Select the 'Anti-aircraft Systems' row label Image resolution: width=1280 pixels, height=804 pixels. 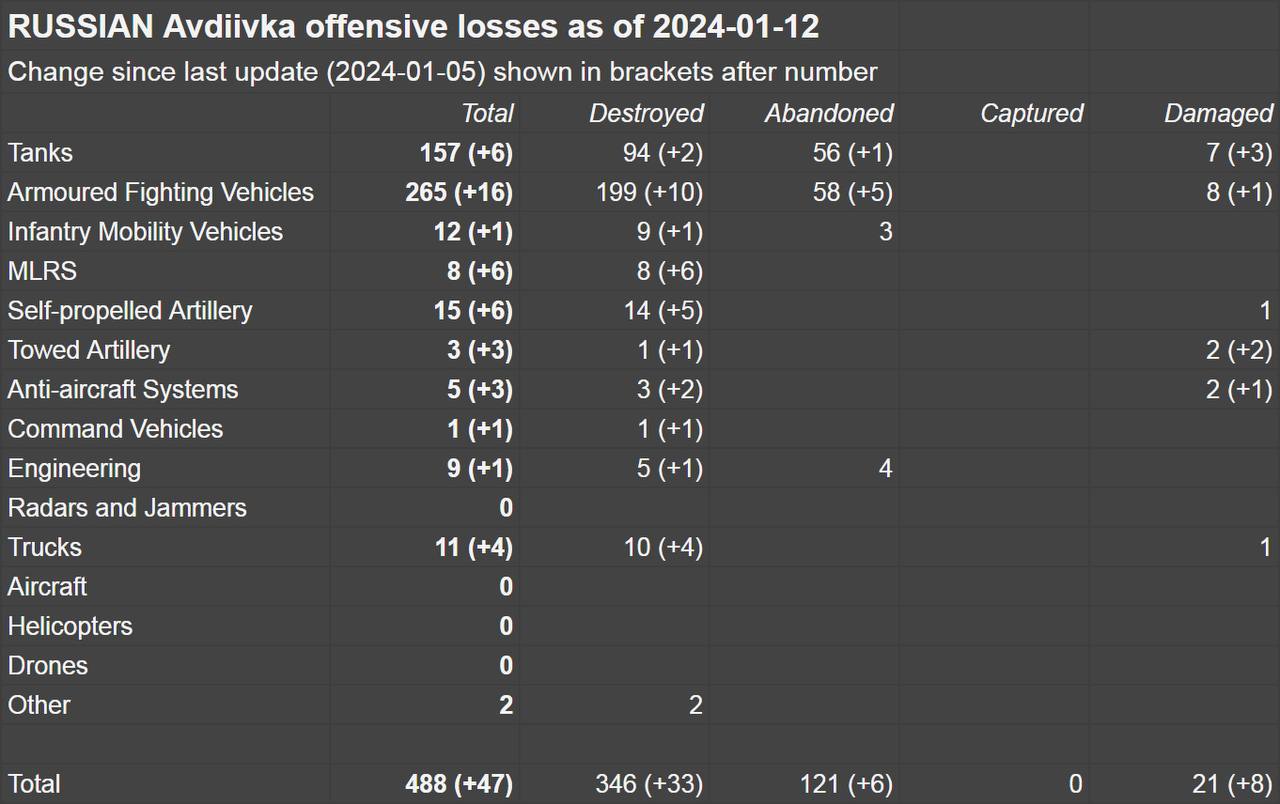[x=123, y=390]
